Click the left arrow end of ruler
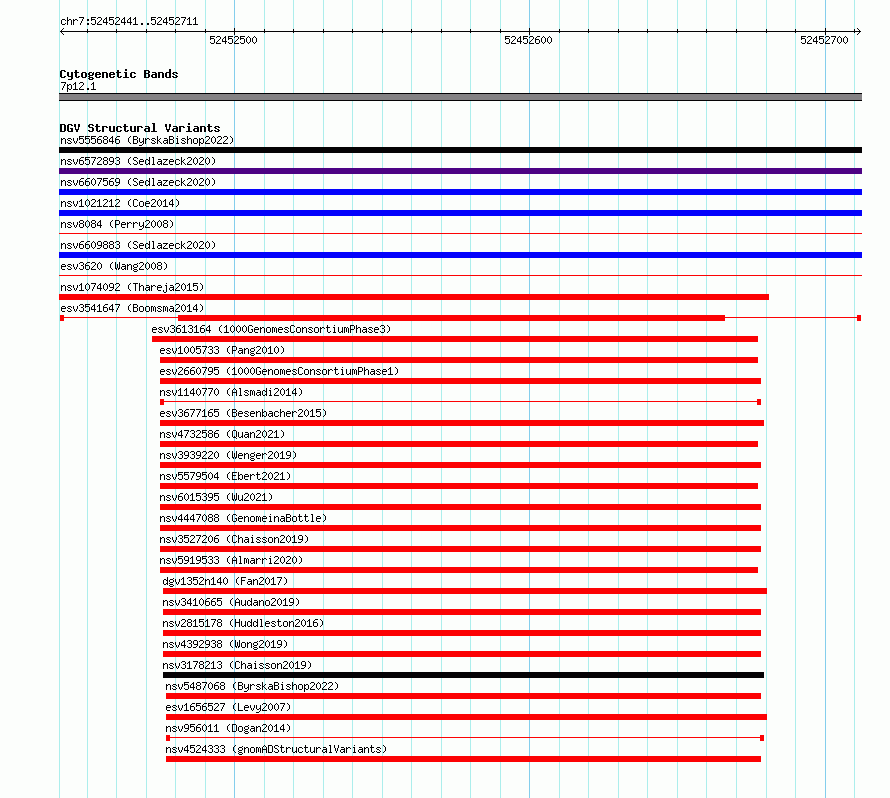 coord(63,31)
